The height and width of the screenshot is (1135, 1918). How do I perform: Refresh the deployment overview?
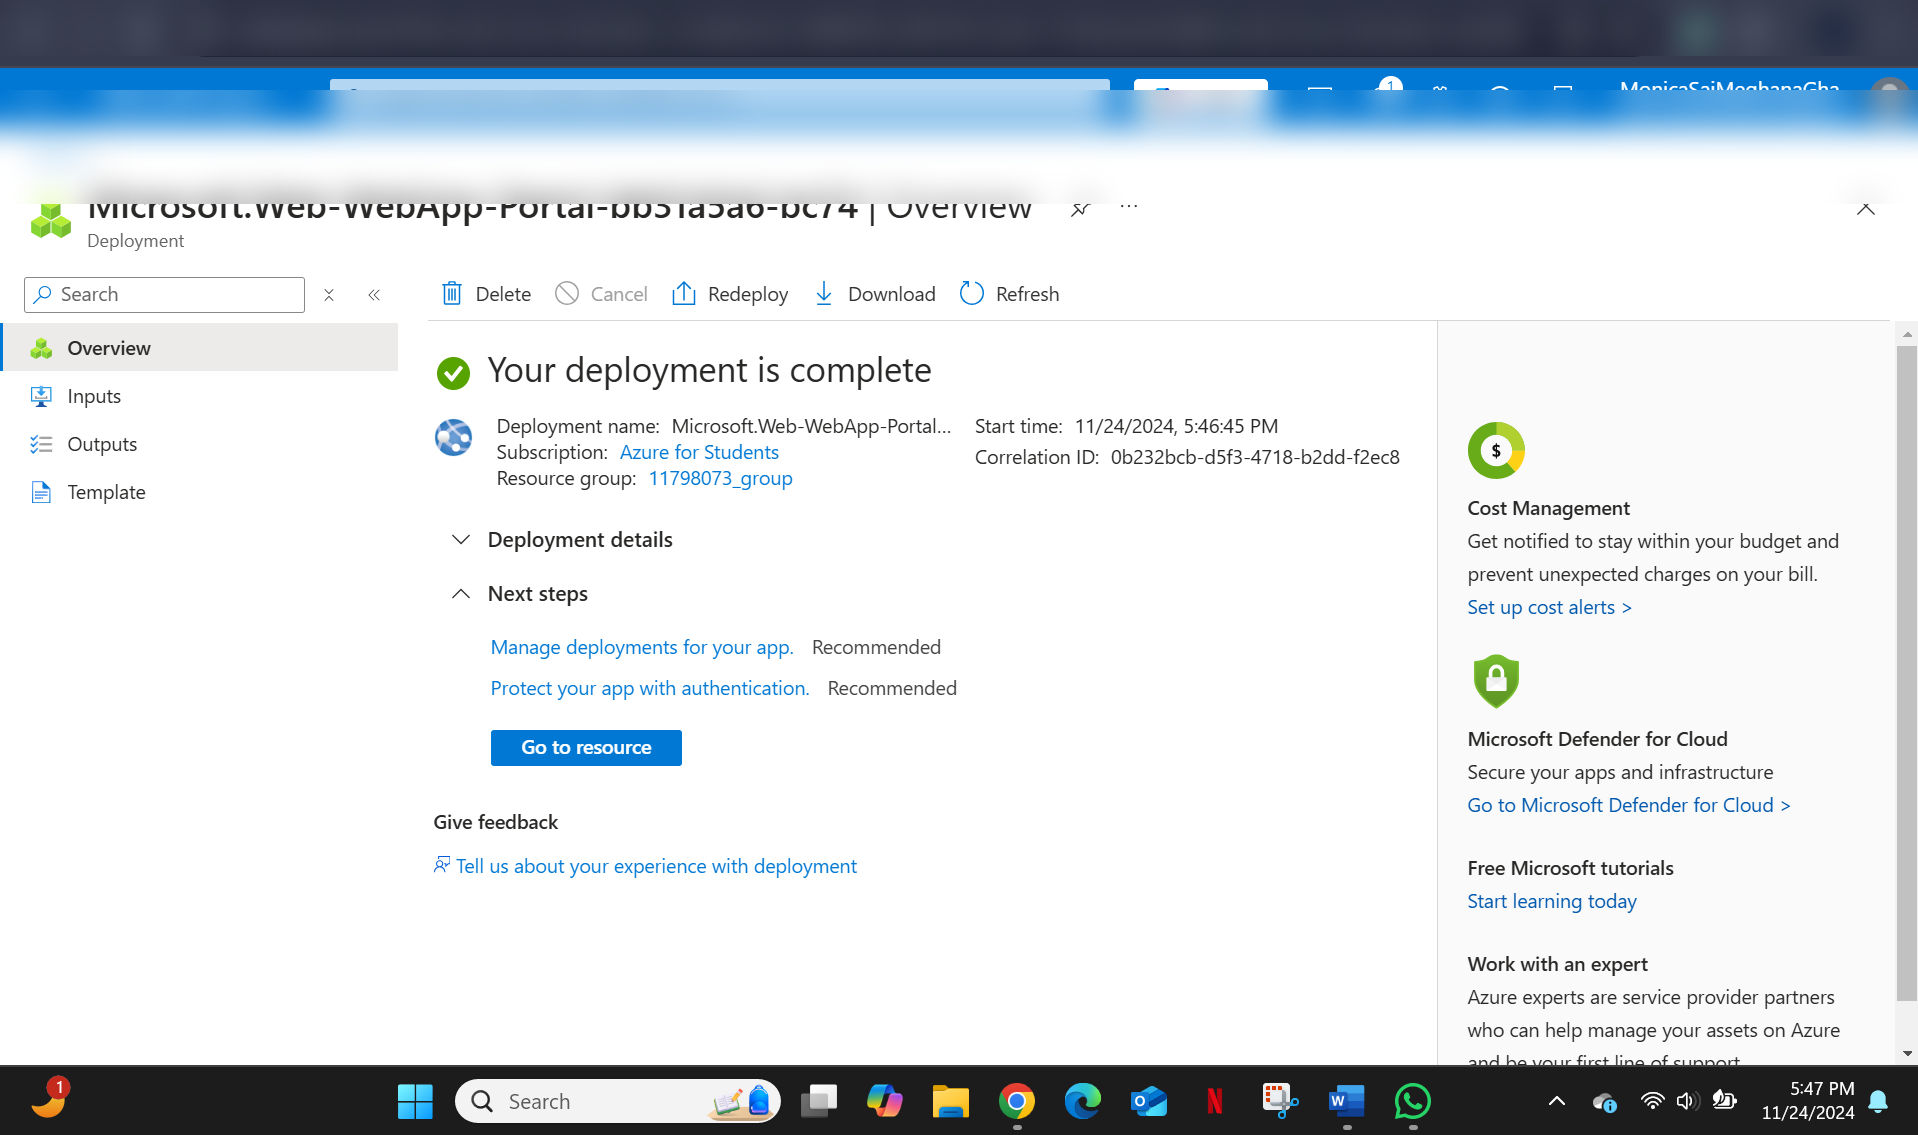pyautogui.click(x=1009, y=293)
